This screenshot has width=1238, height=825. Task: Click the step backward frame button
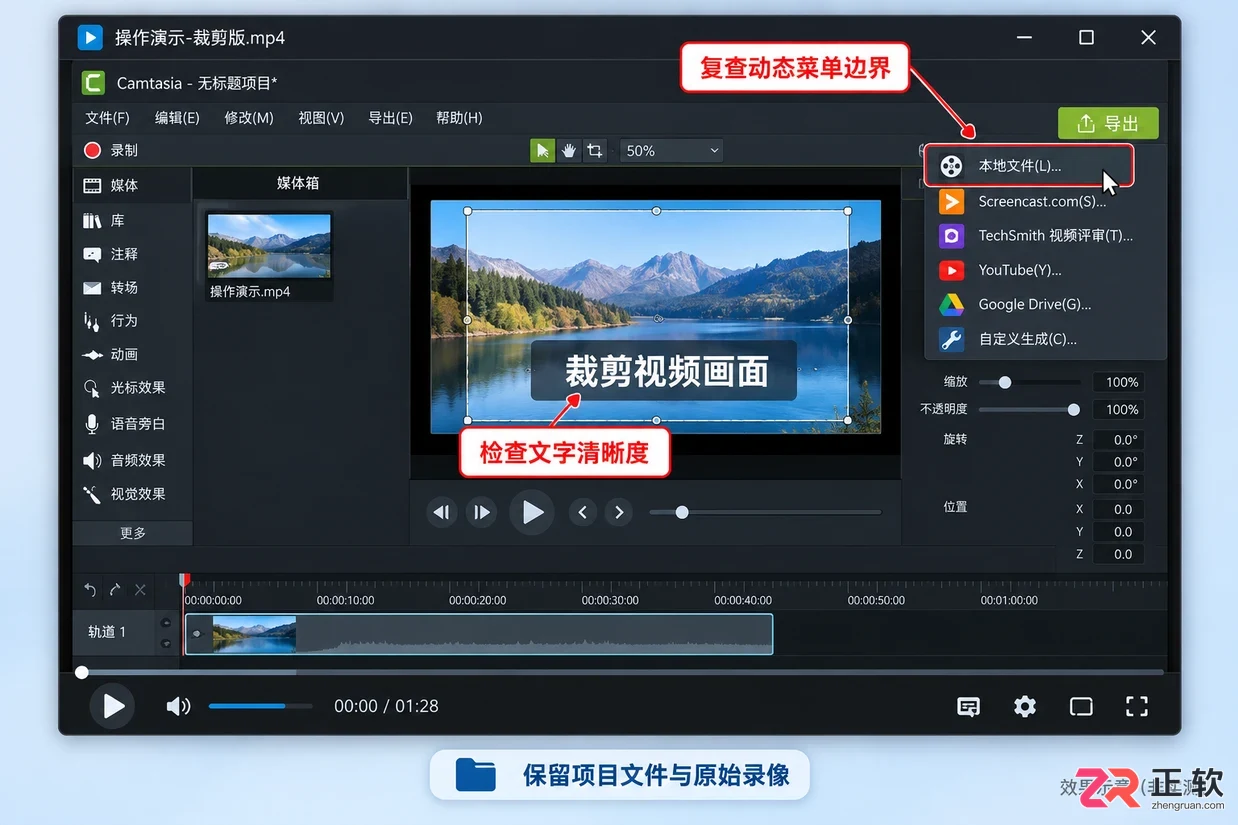click(x=441, y=513)
